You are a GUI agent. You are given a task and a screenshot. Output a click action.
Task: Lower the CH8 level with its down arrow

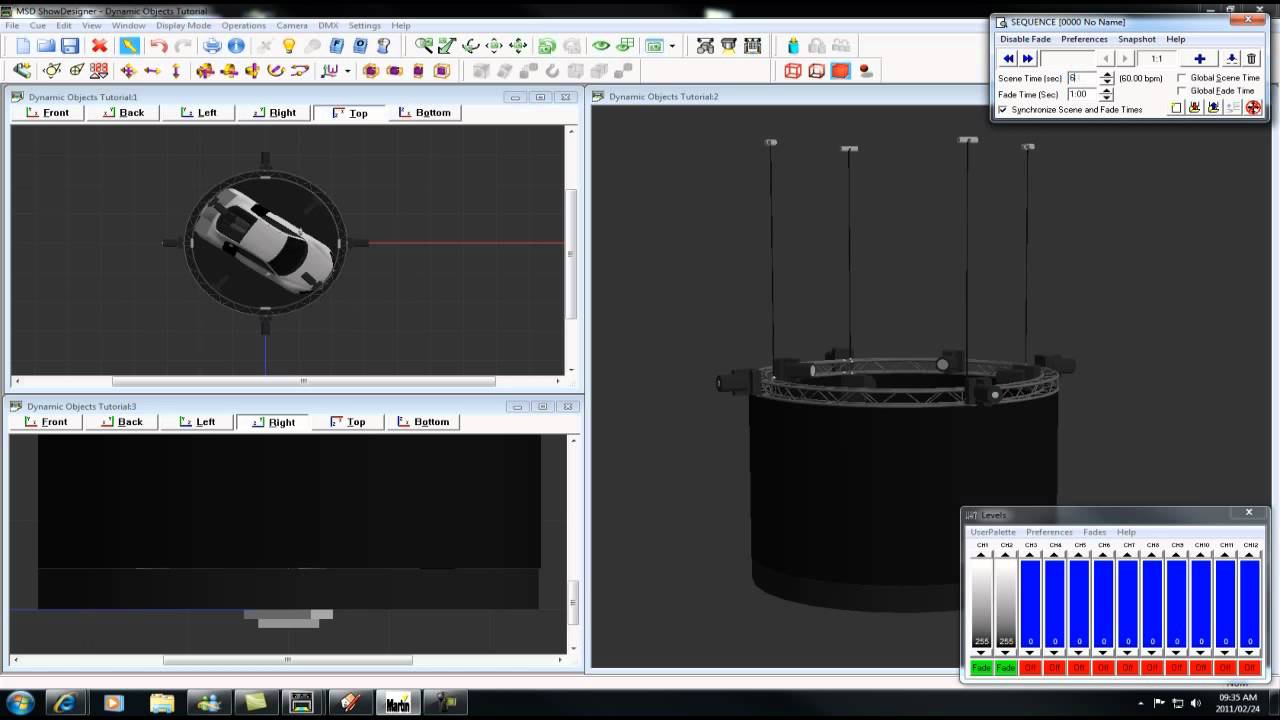tap(1153, 653)
